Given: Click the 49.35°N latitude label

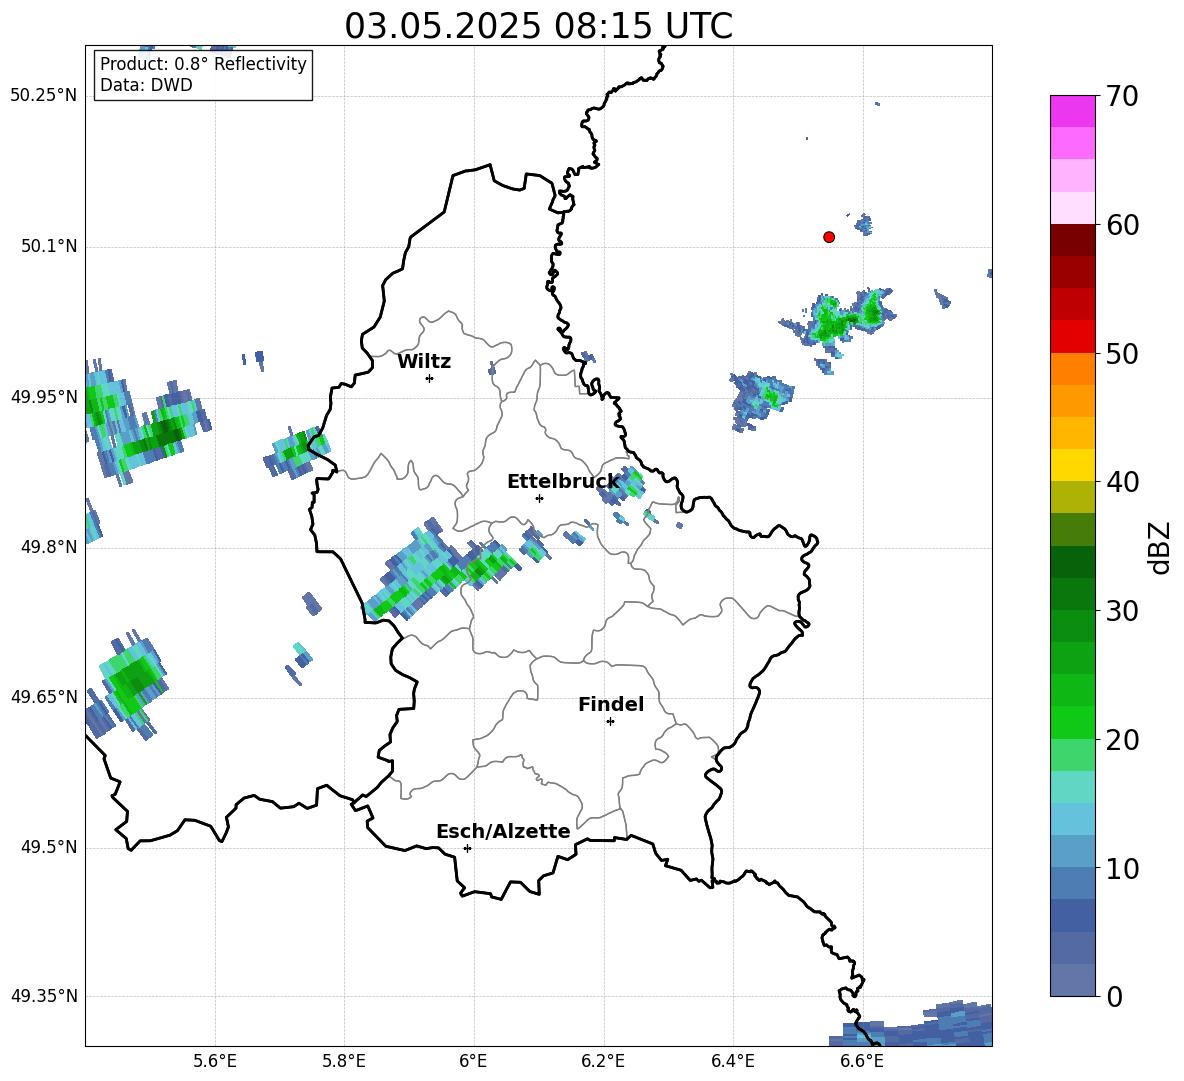Looking at the screenshot, I should pos(44,996).
